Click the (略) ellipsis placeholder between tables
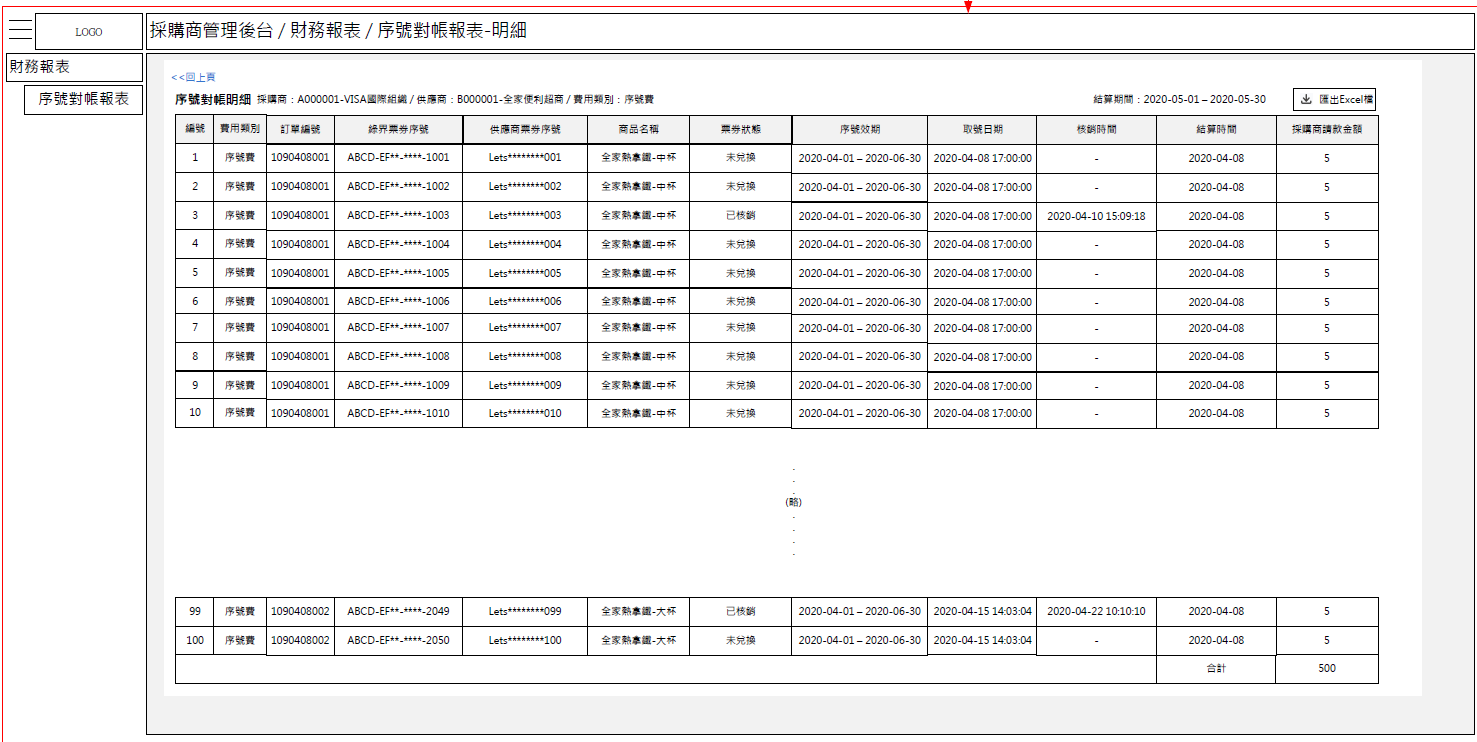The height and width of the screenshot is (742, 1477). point(793,503)
